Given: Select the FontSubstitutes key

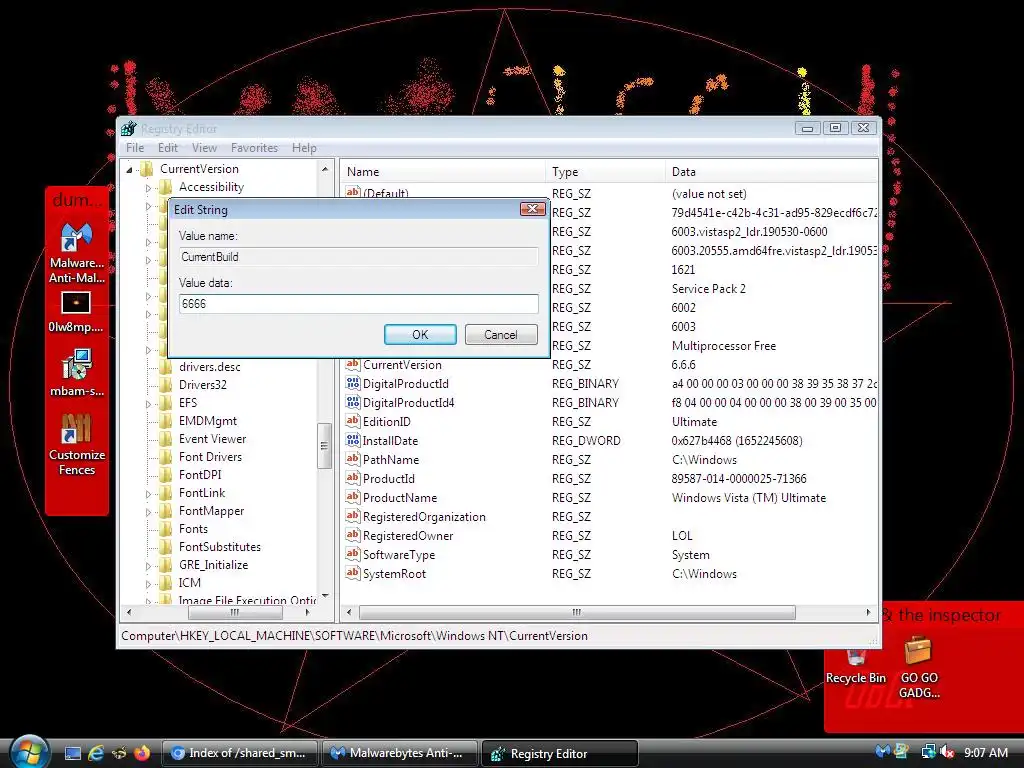Looking at the screenshot, I should pos(219,547).
